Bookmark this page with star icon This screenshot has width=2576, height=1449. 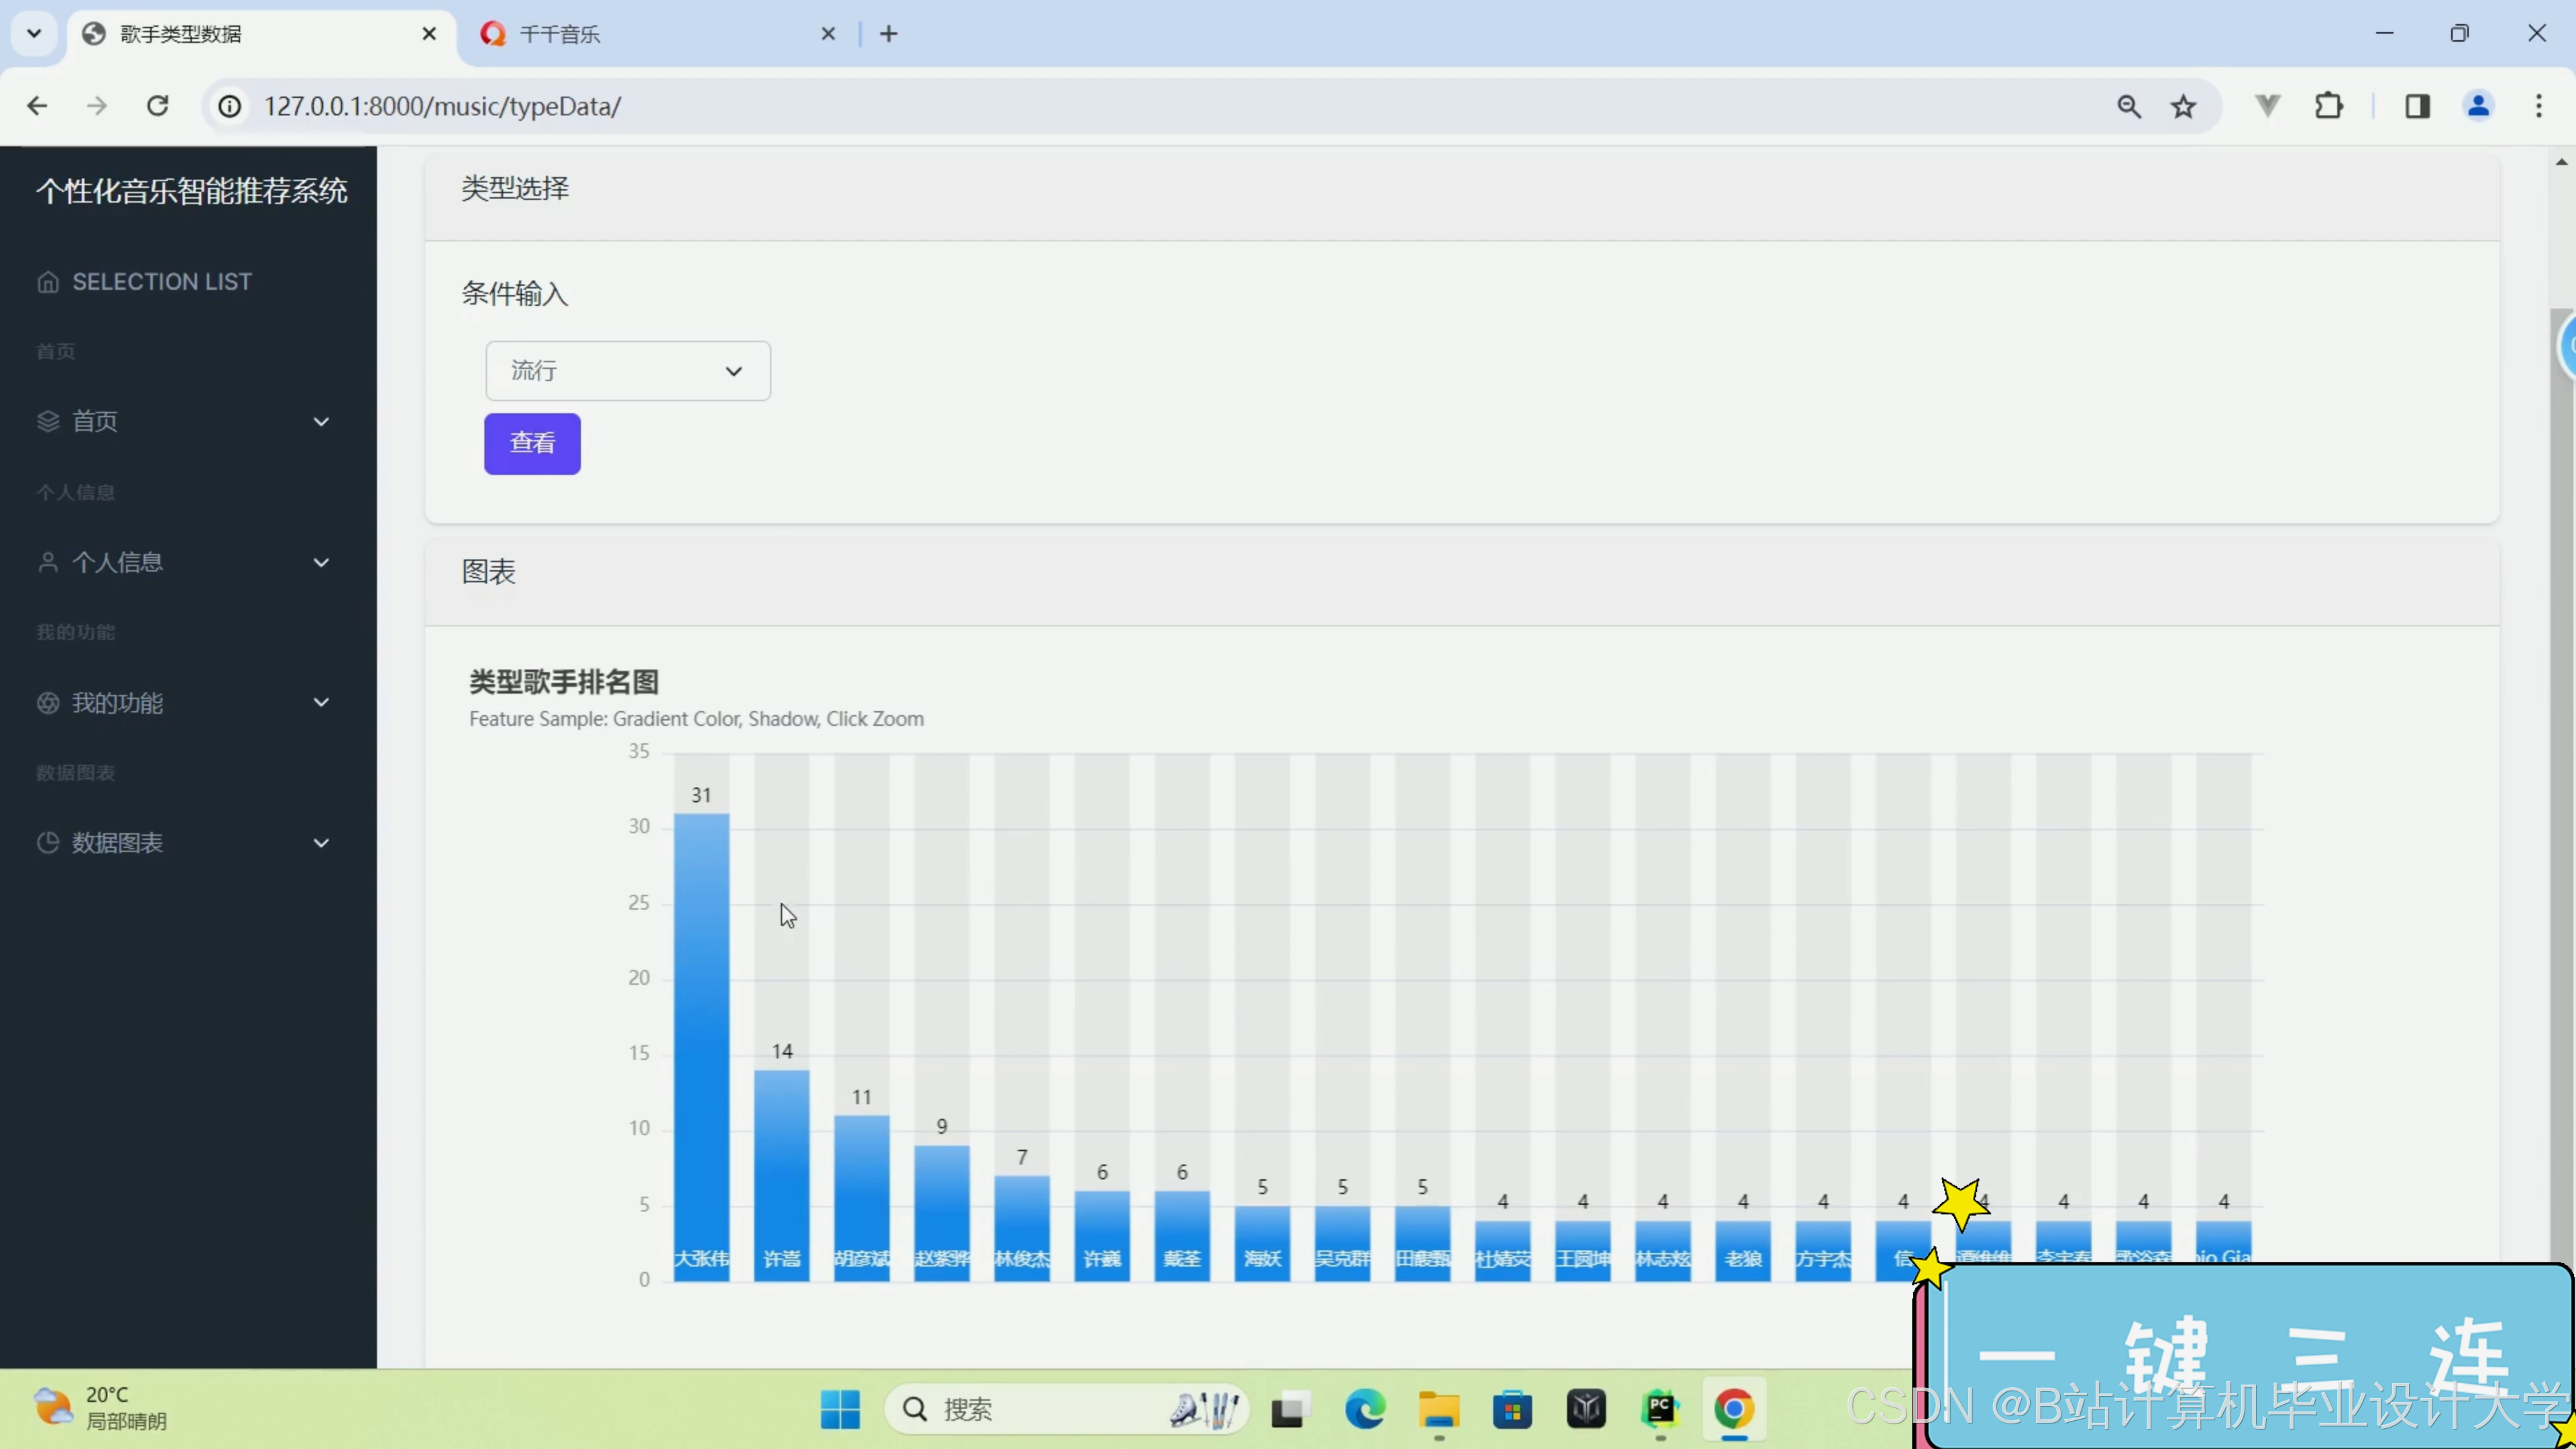click(x=2183, y=106)
